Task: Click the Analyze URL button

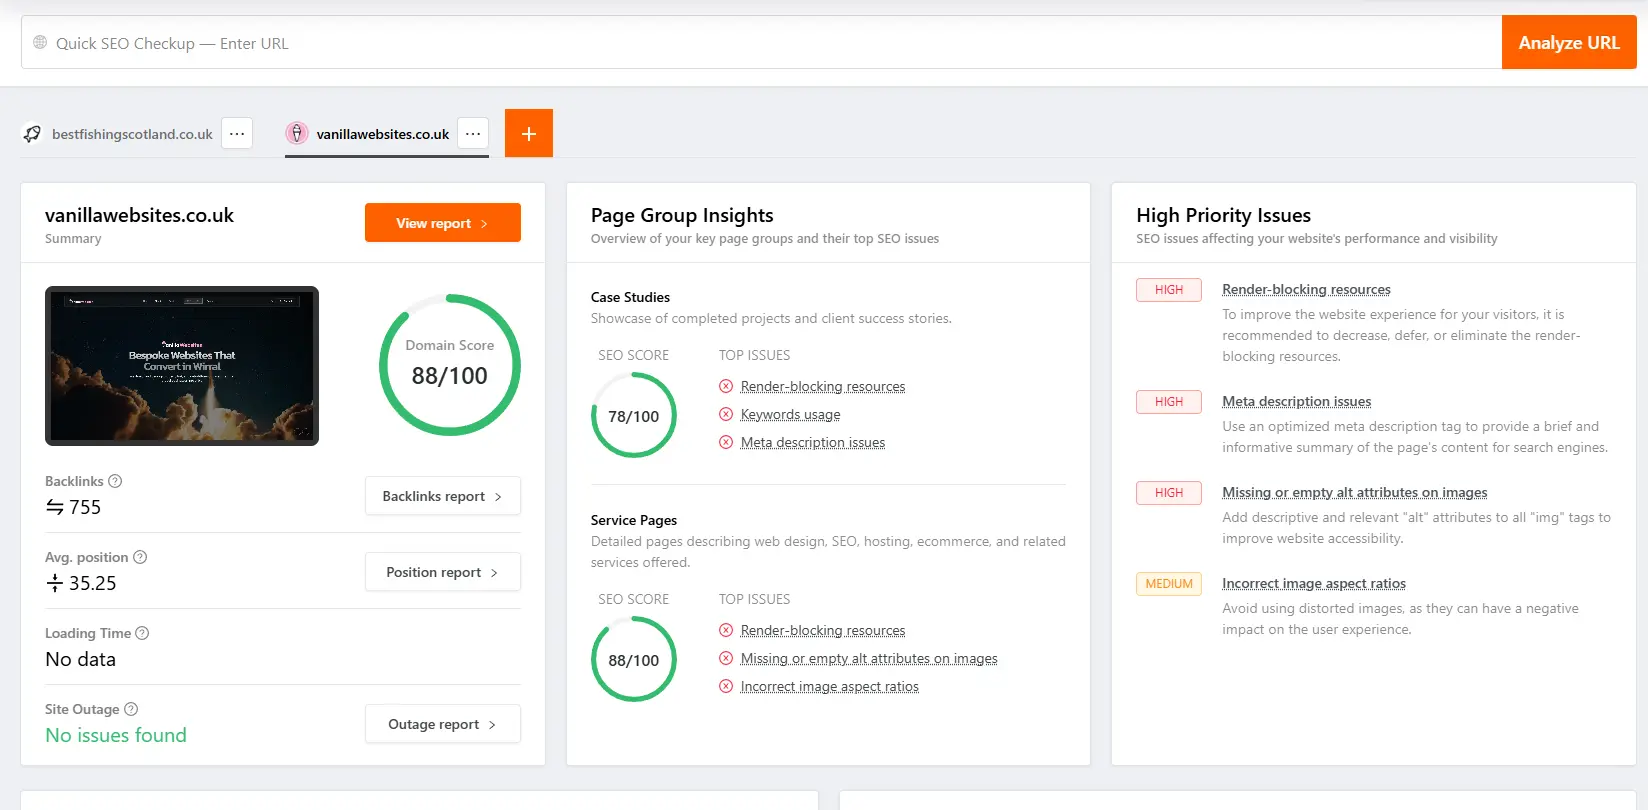Action: [1569, 43]
